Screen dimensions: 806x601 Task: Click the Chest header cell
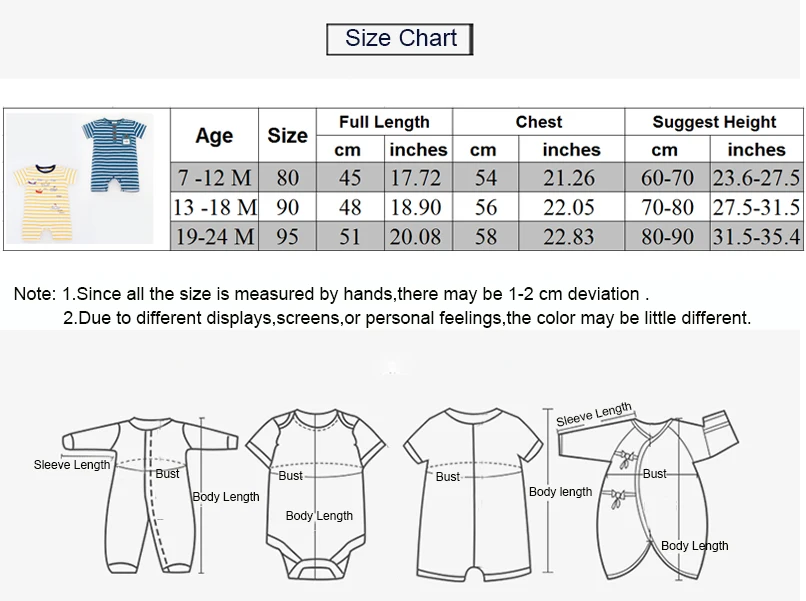(539, 122)
